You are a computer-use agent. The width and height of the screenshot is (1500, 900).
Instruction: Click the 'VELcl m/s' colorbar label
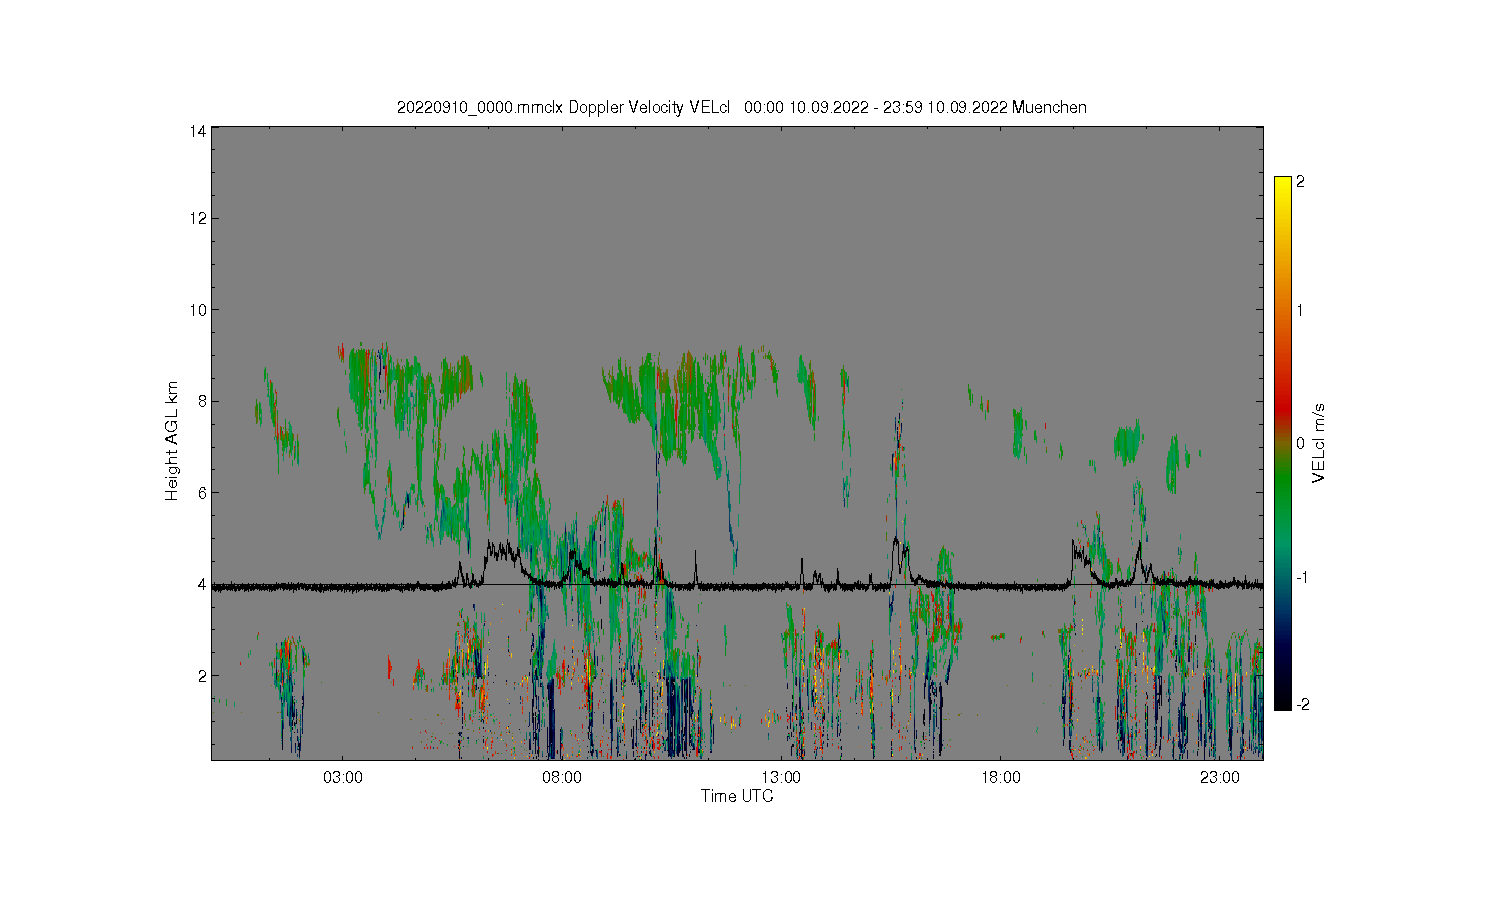(1319, 443)
